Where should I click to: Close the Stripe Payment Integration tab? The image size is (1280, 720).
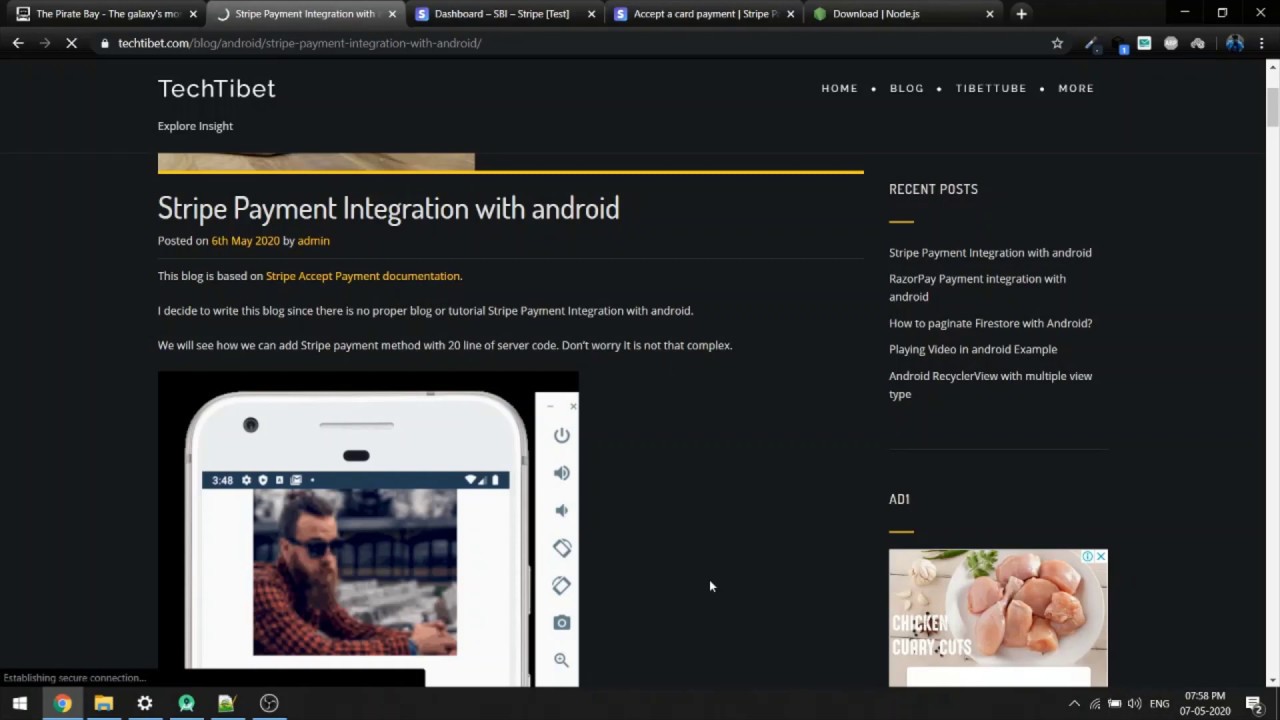coord(393,14)
